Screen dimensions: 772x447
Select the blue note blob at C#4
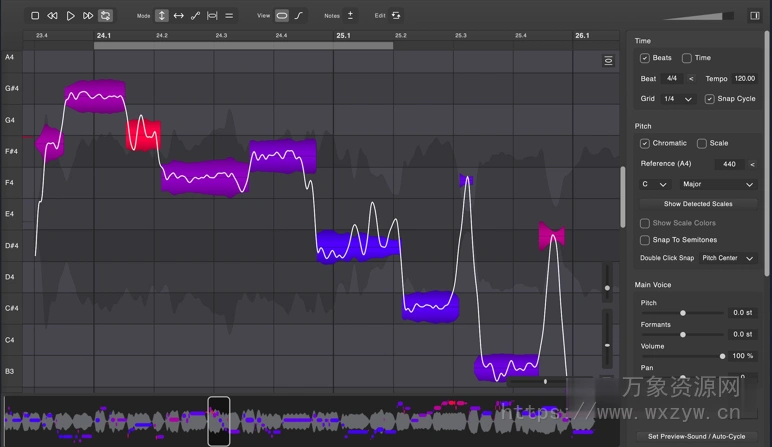coord(431,307)
